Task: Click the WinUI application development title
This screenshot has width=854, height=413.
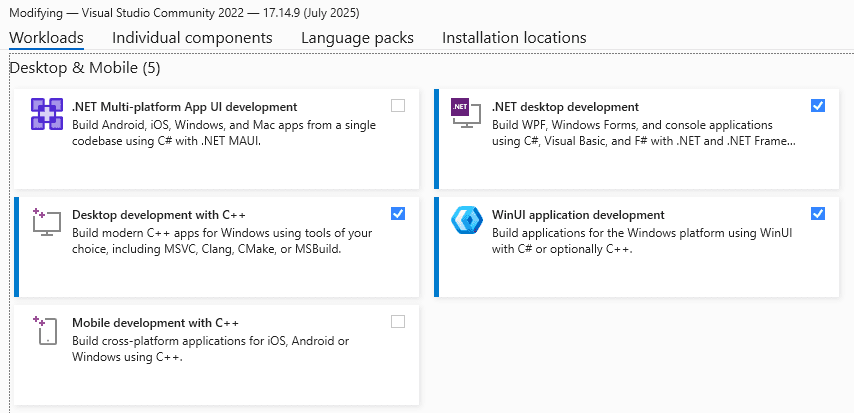Action: [x=578, y=215]
